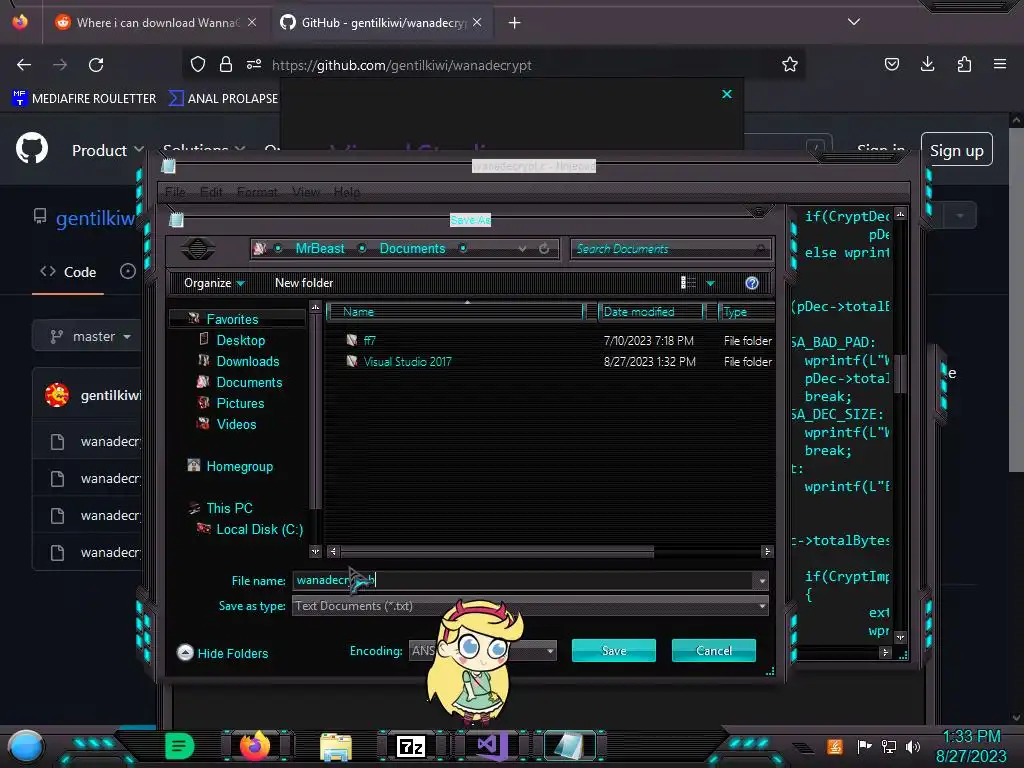Open the Encoding dropdown
Viewport: 1024px width, 768px height.
tap(483, 650)
